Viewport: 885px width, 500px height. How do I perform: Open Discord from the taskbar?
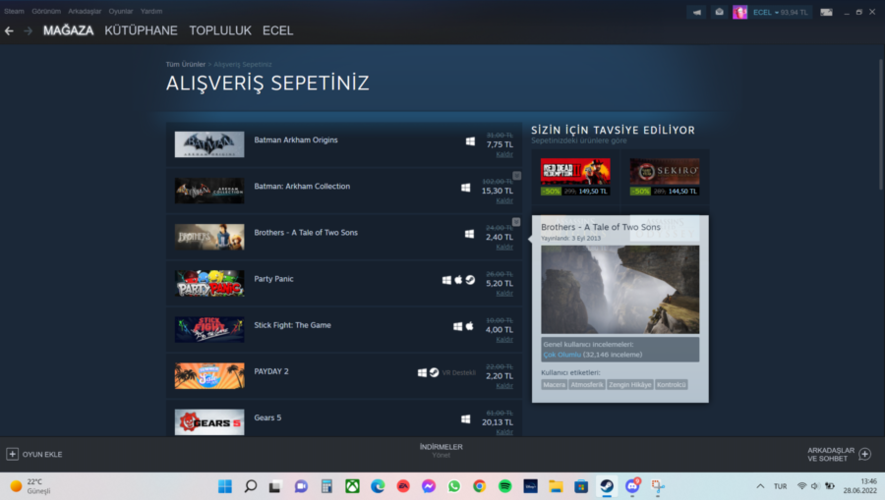coord(632,486)
